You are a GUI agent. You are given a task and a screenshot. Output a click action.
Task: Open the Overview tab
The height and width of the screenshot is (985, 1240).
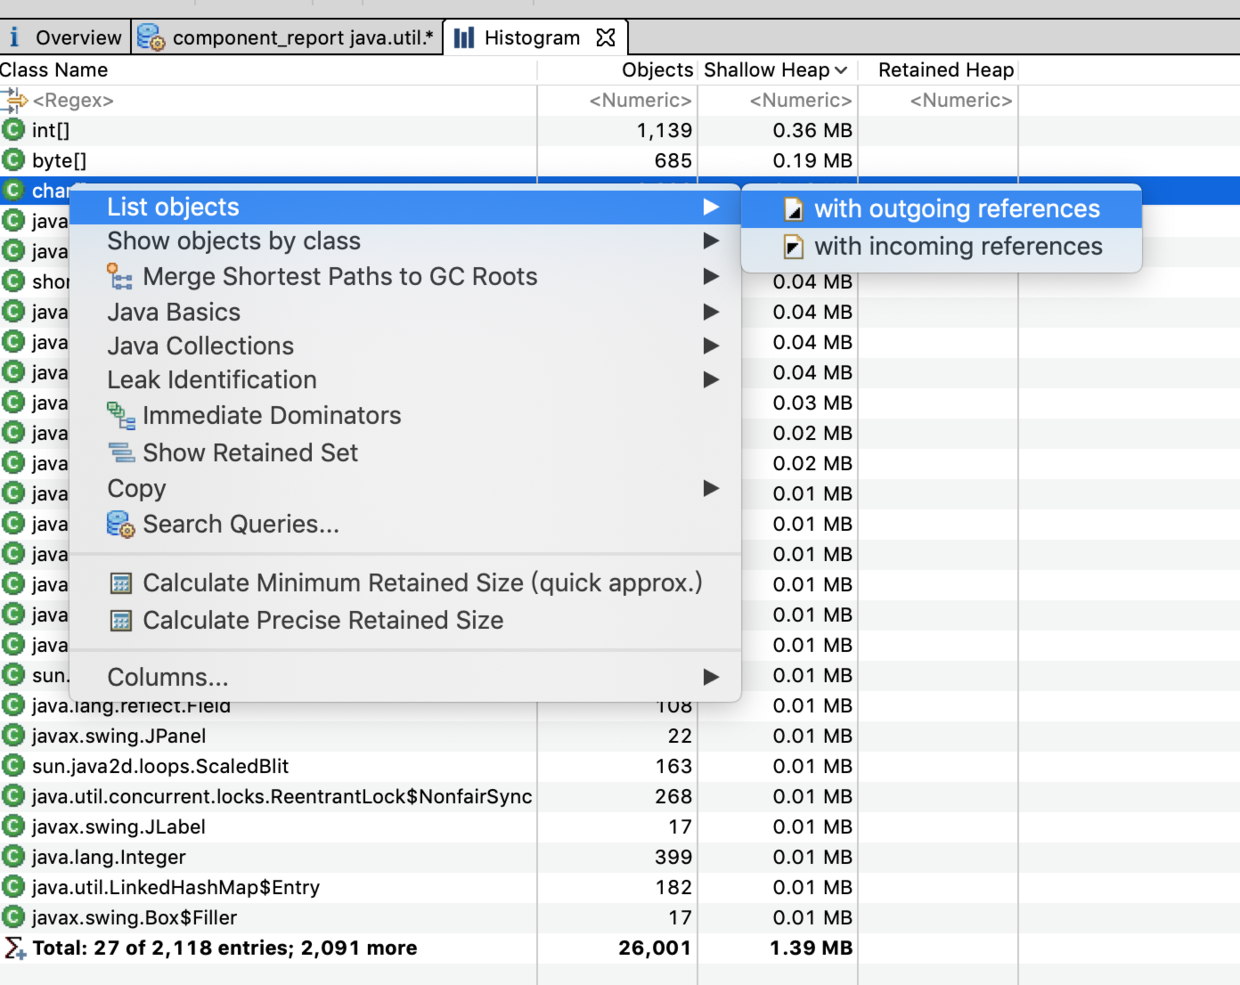click(x=65, y=38)
